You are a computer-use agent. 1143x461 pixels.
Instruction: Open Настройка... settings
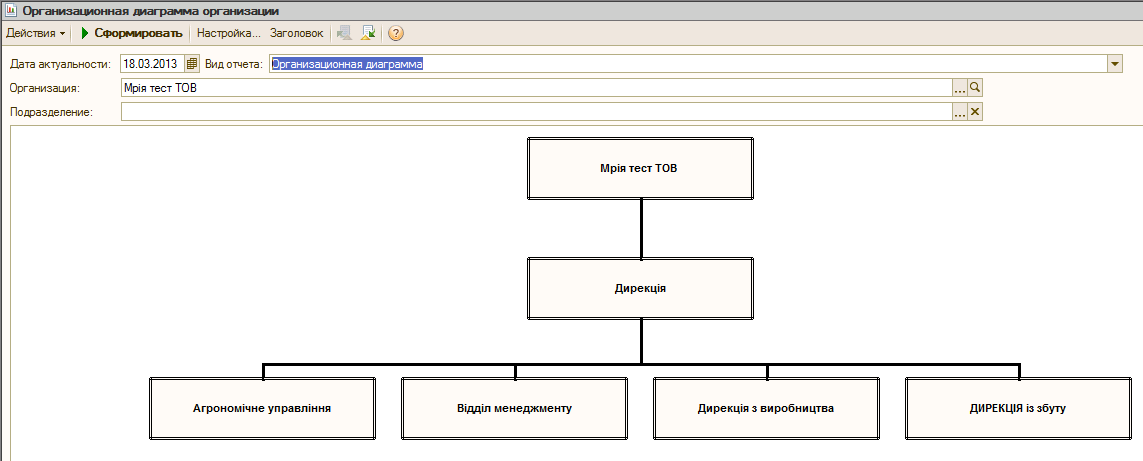click(229, 34)
